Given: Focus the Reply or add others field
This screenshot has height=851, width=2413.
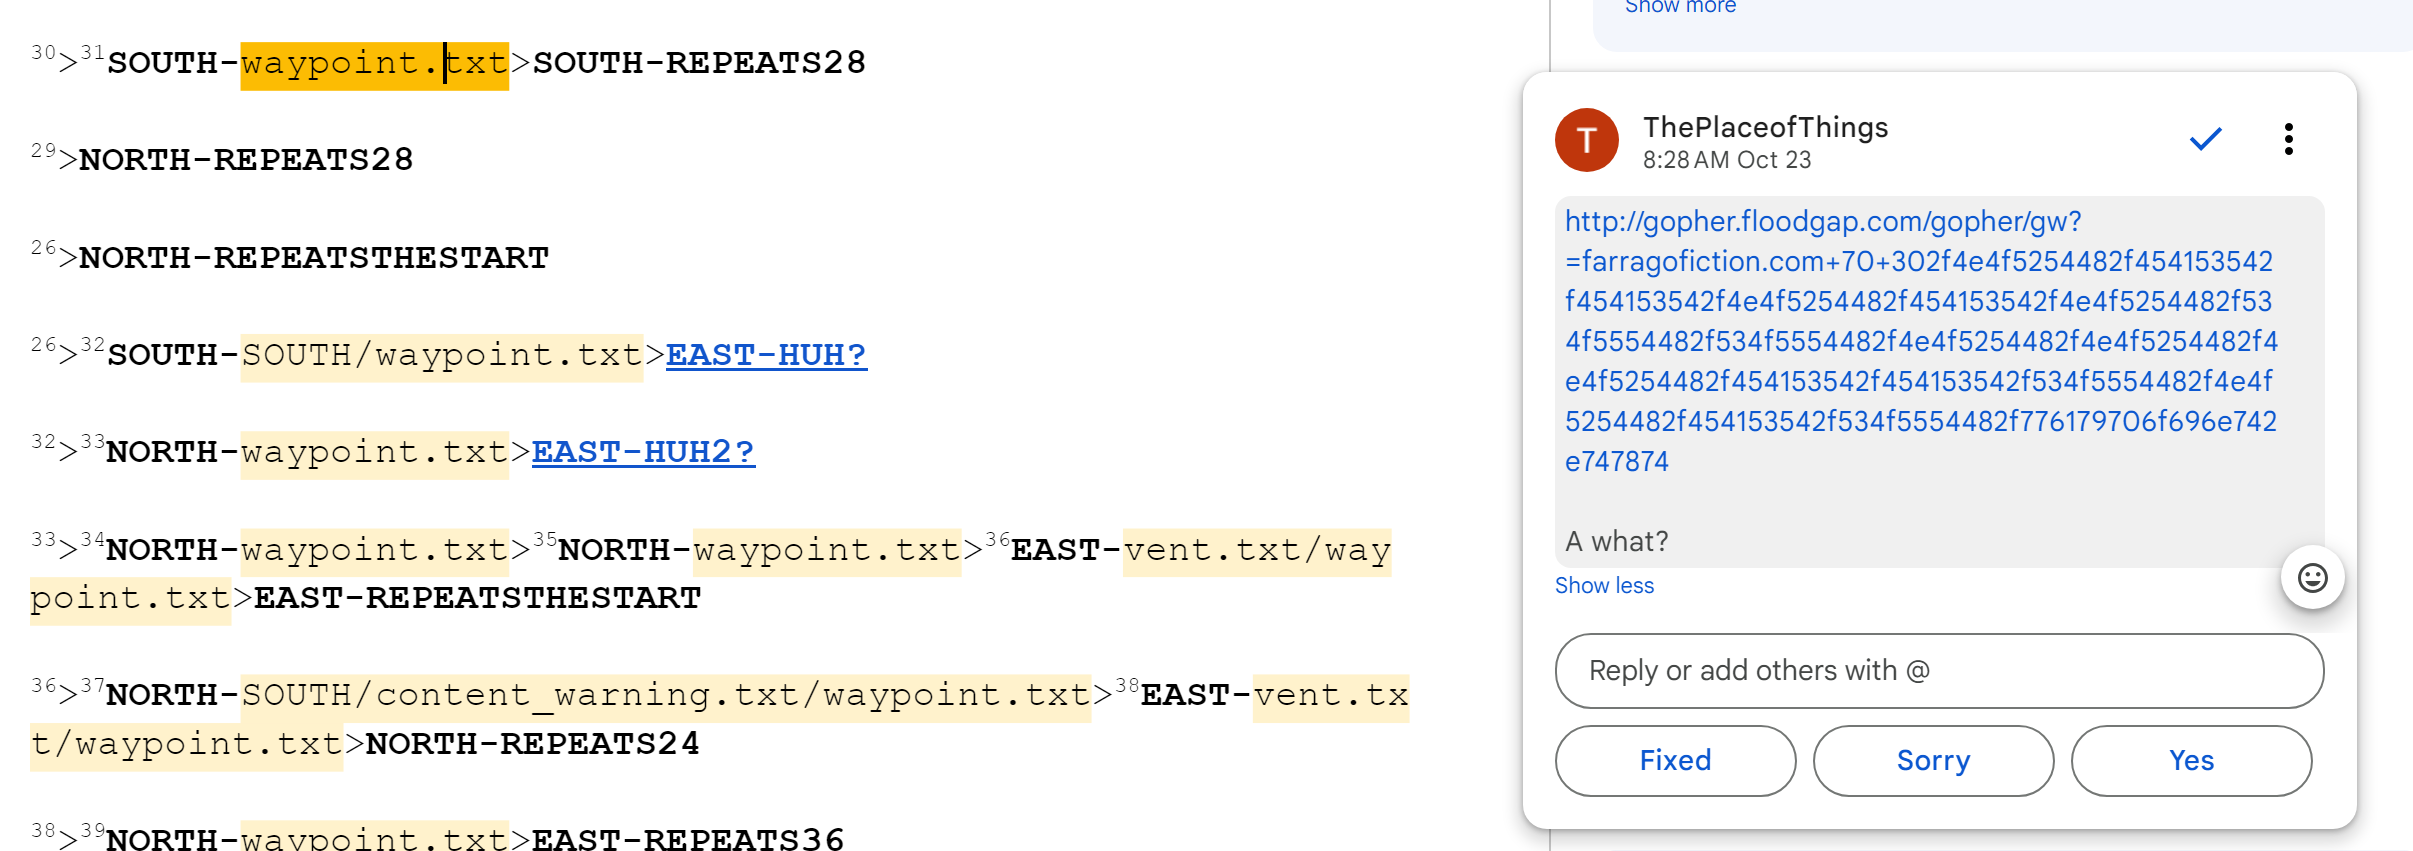Looking at the screenshot, I should [1938, 671].
